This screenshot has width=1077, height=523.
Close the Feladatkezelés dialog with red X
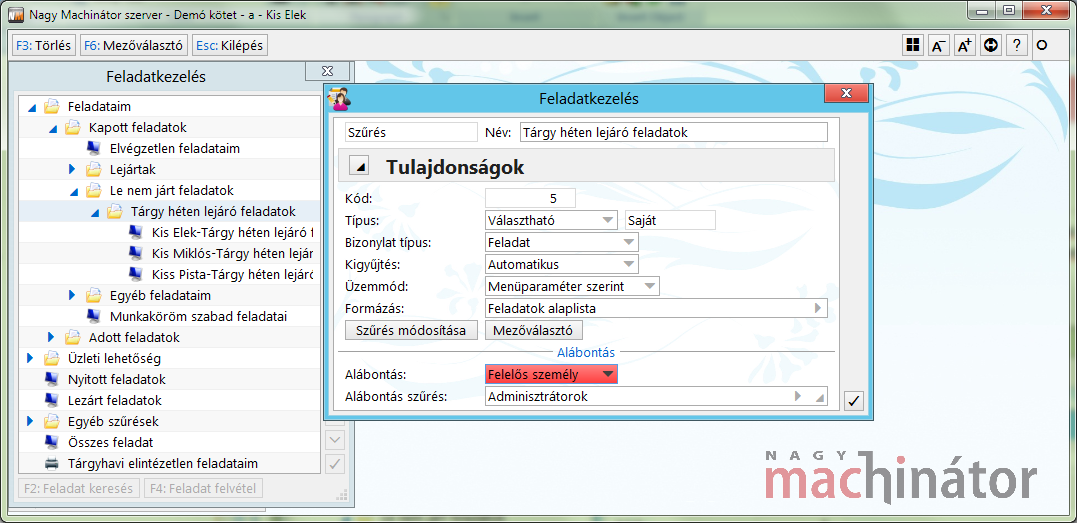(846, 93)
